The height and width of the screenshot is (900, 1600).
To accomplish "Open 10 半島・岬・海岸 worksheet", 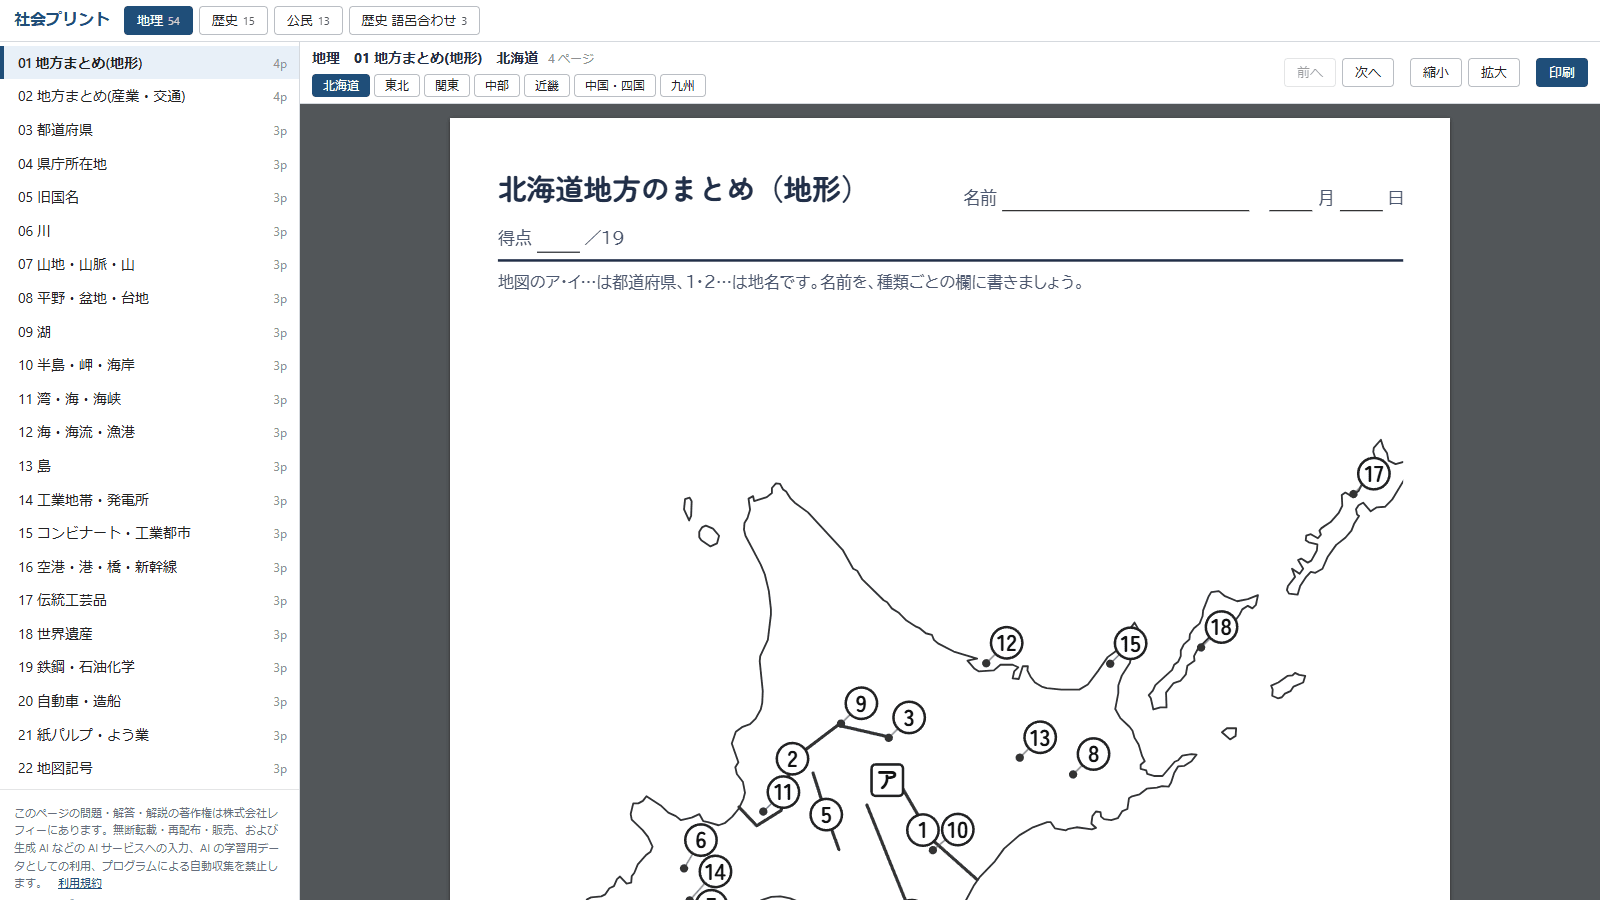I will click(x=150, y=365).
